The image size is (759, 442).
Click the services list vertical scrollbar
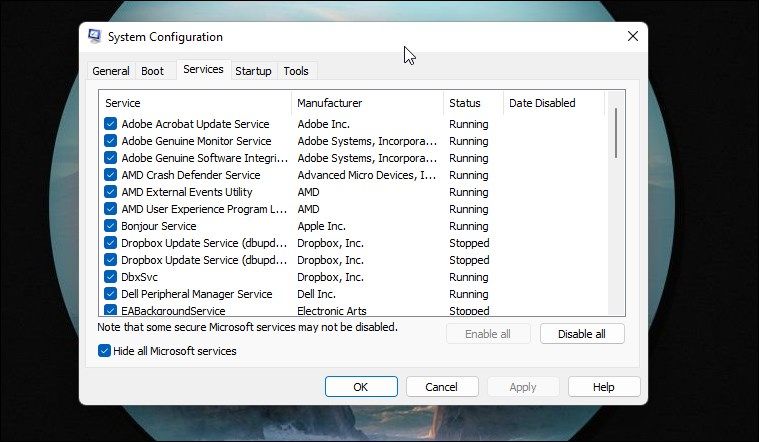(x=616, y=133)
